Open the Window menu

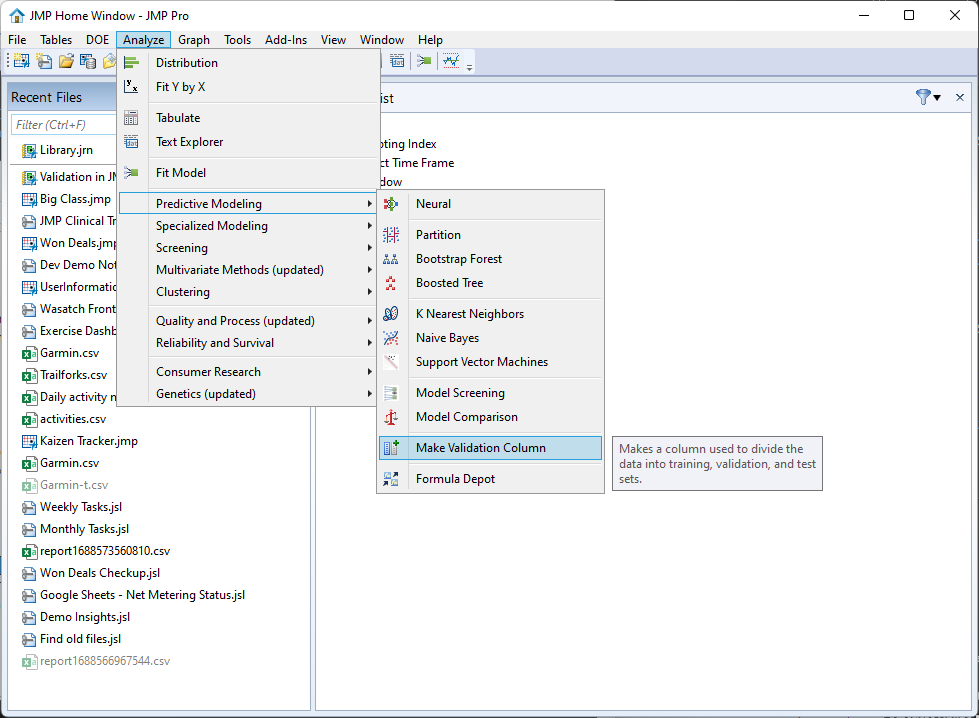click(x=382, y=40)
